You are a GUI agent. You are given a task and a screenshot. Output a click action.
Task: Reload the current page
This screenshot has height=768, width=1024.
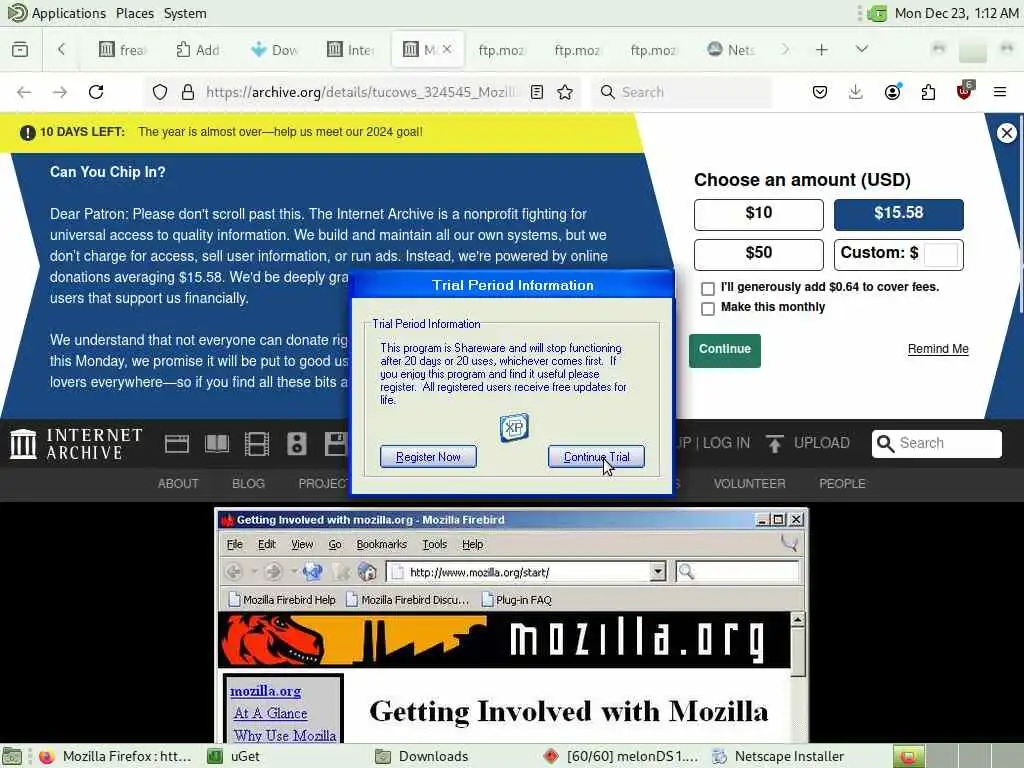pos(96,92)
